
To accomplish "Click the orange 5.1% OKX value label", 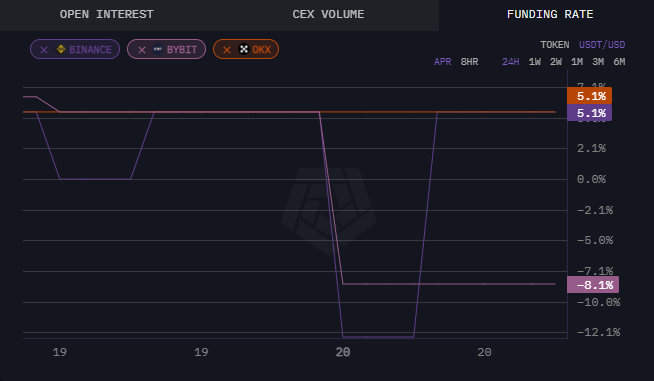I will (x=589, y=96).
